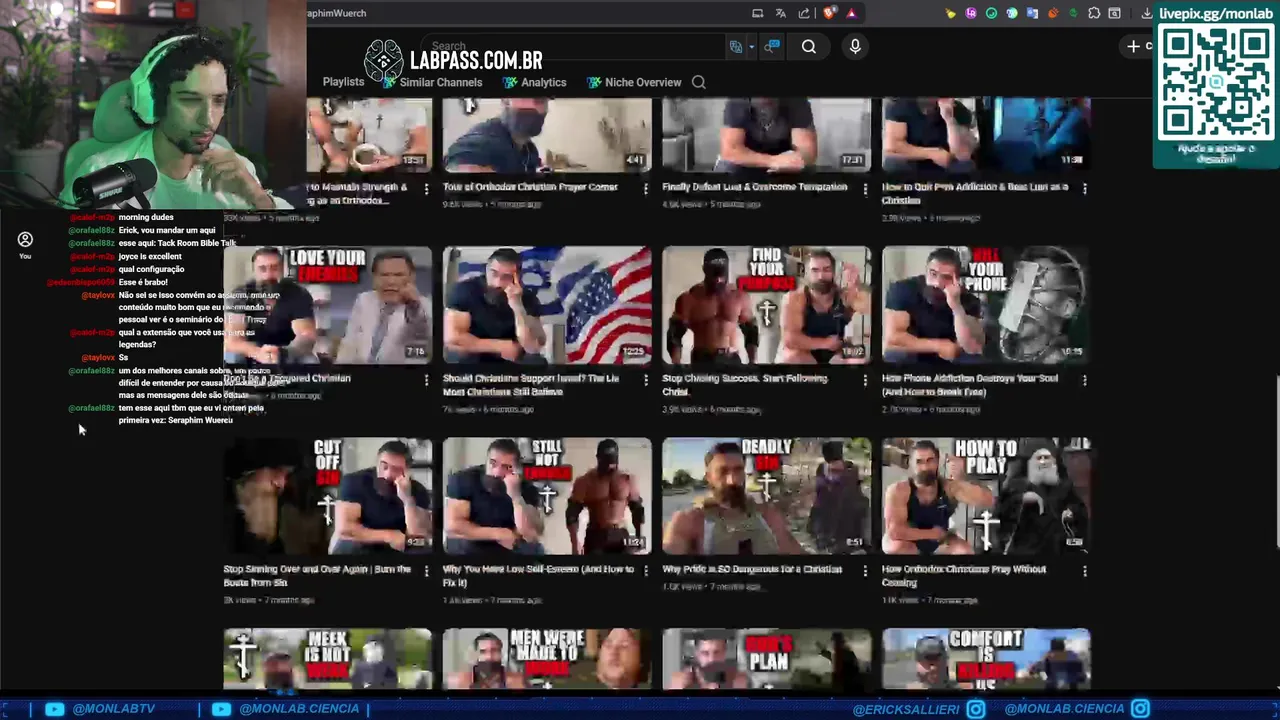Open the Similar Channels tab
The height and width of the screenshot is (720, 1280).
point(432,82)
